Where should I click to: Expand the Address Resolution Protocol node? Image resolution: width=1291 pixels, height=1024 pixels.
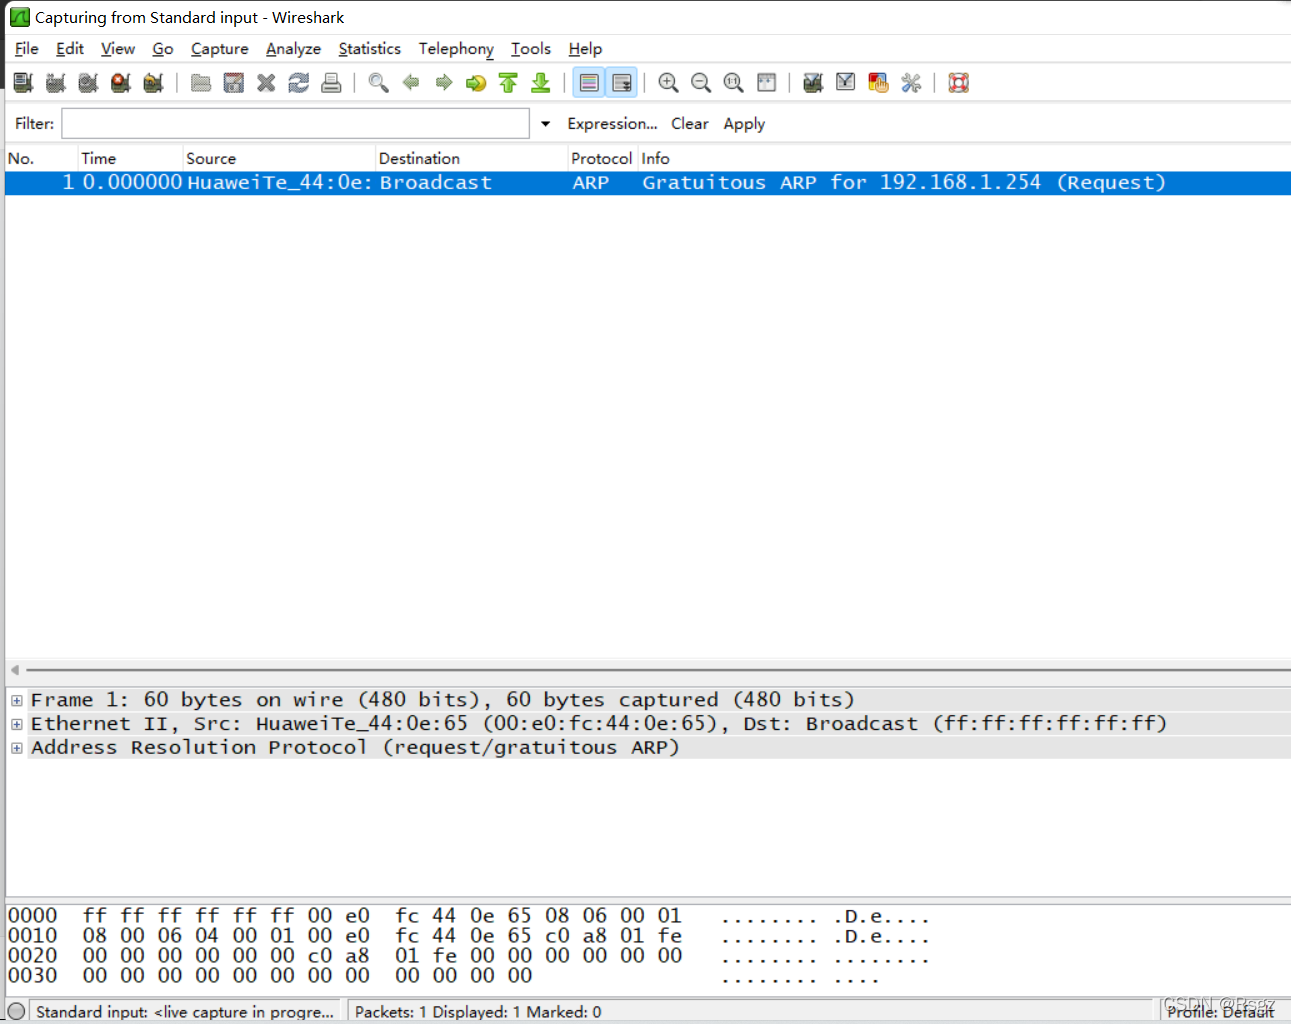17,748
